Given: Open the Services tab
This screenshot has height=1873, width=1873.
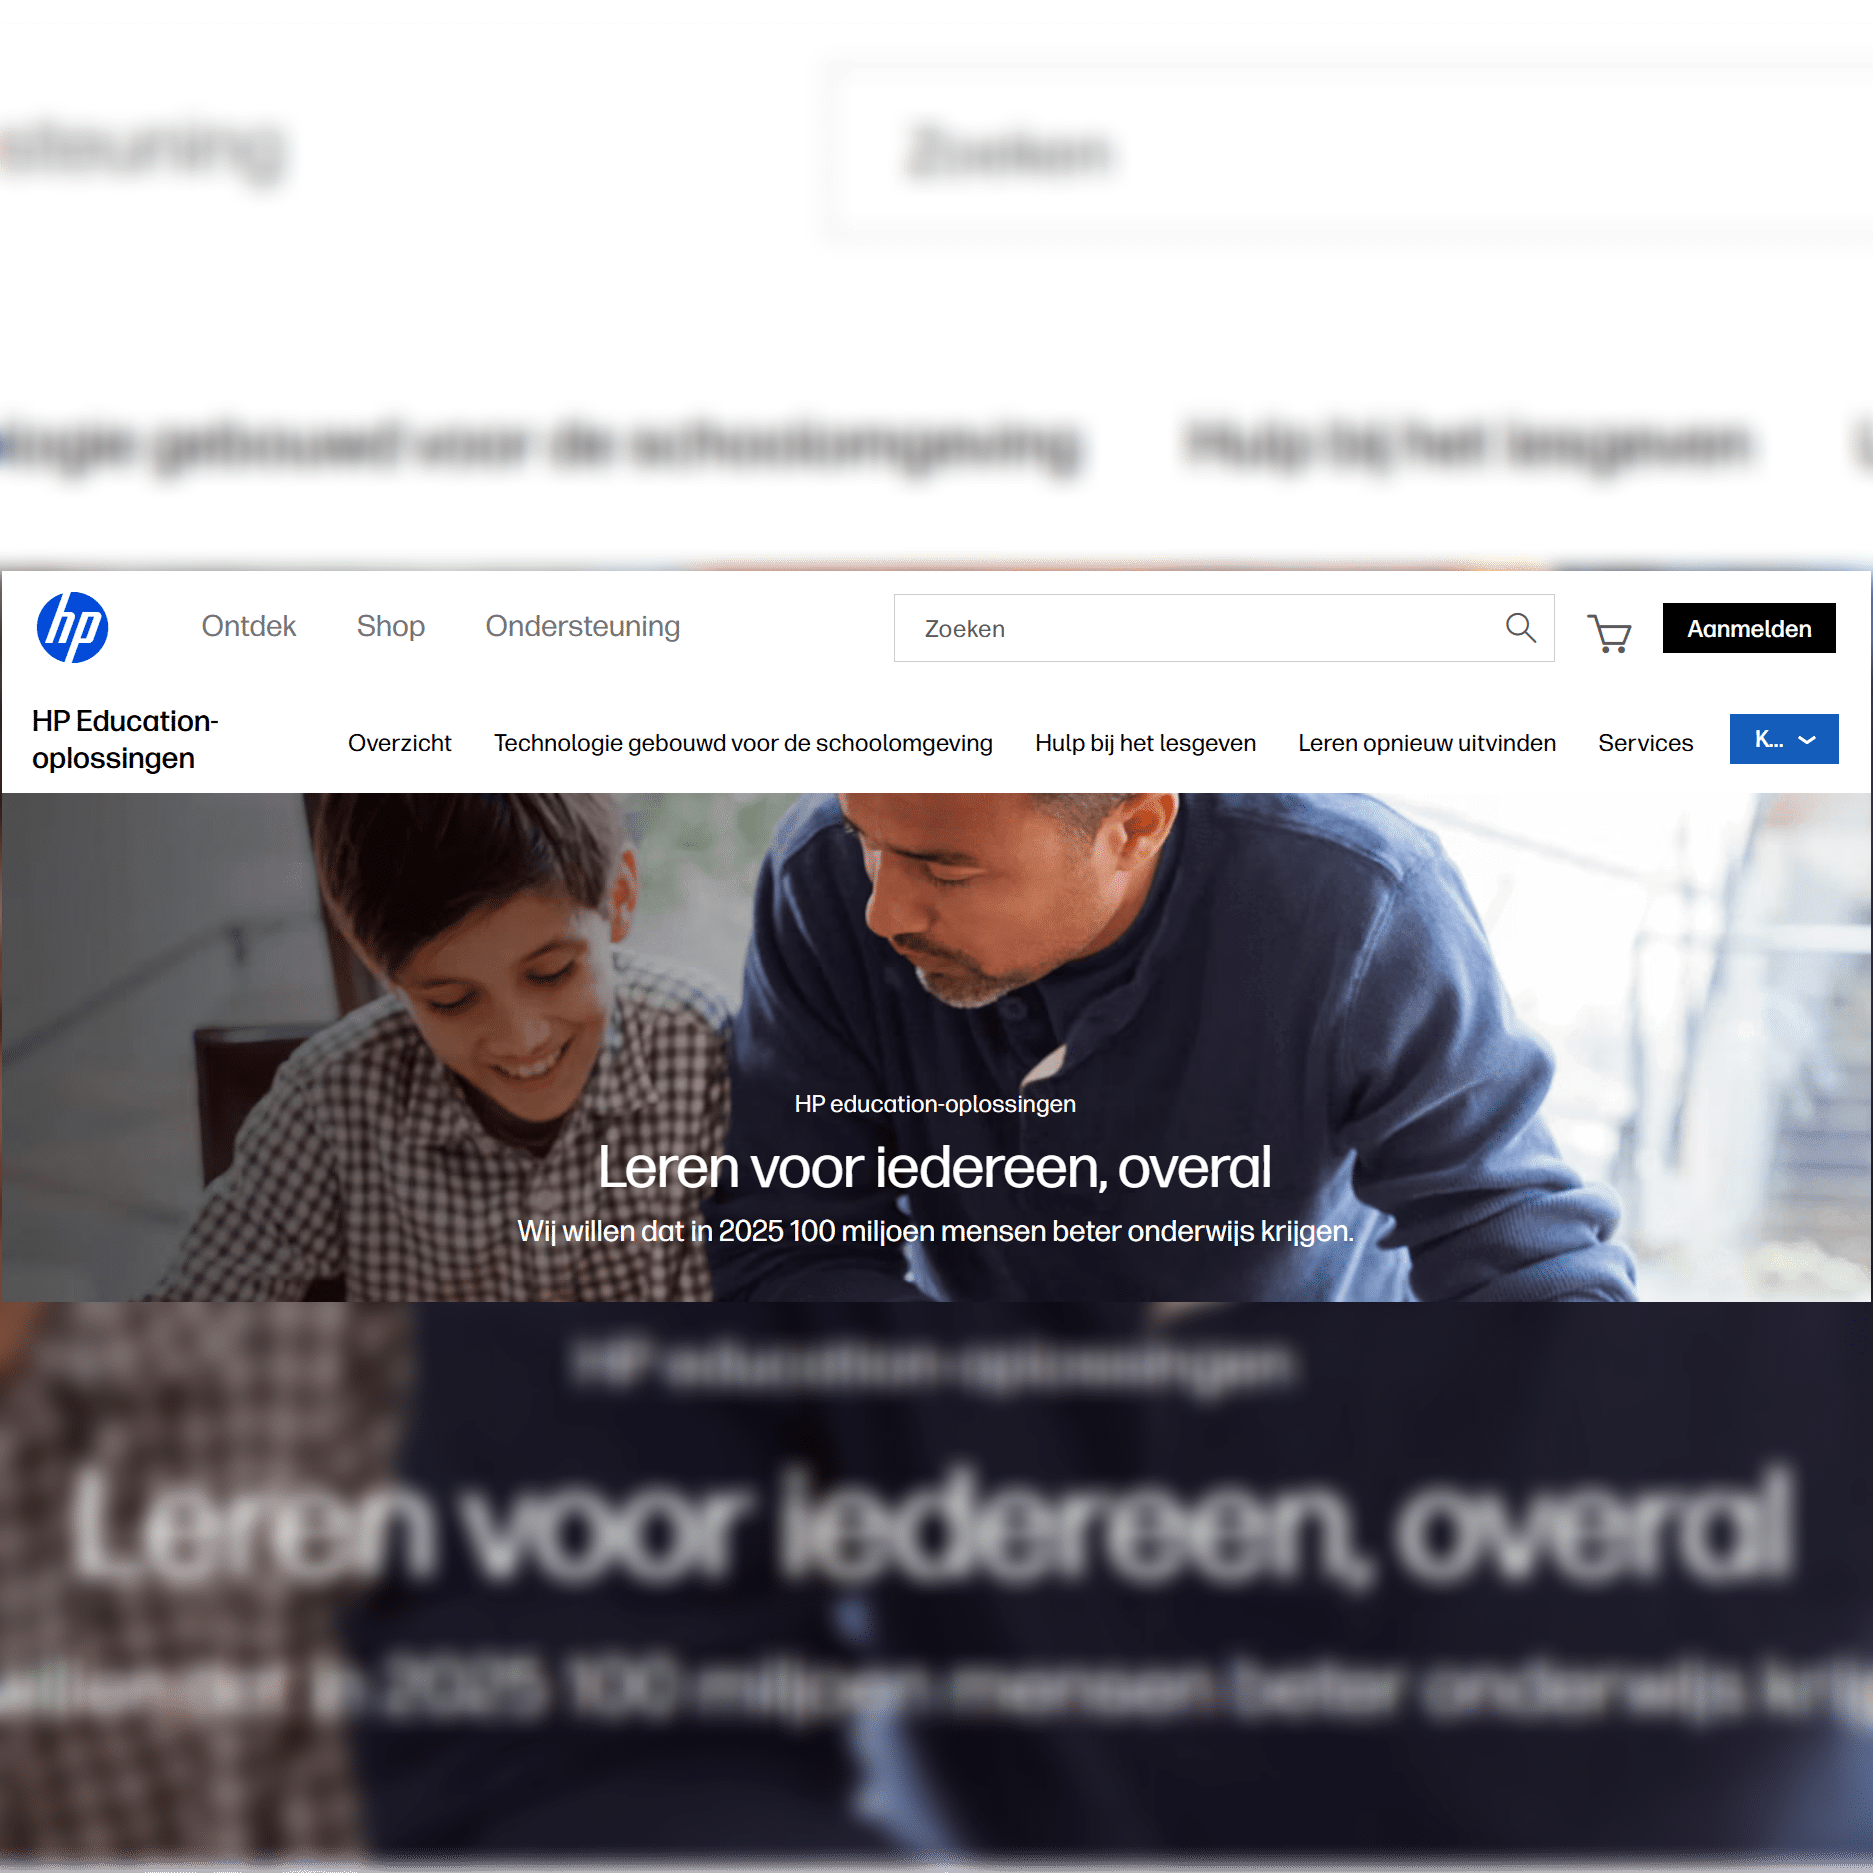Looking at the screenshot, I should [x=1645, y=743].
